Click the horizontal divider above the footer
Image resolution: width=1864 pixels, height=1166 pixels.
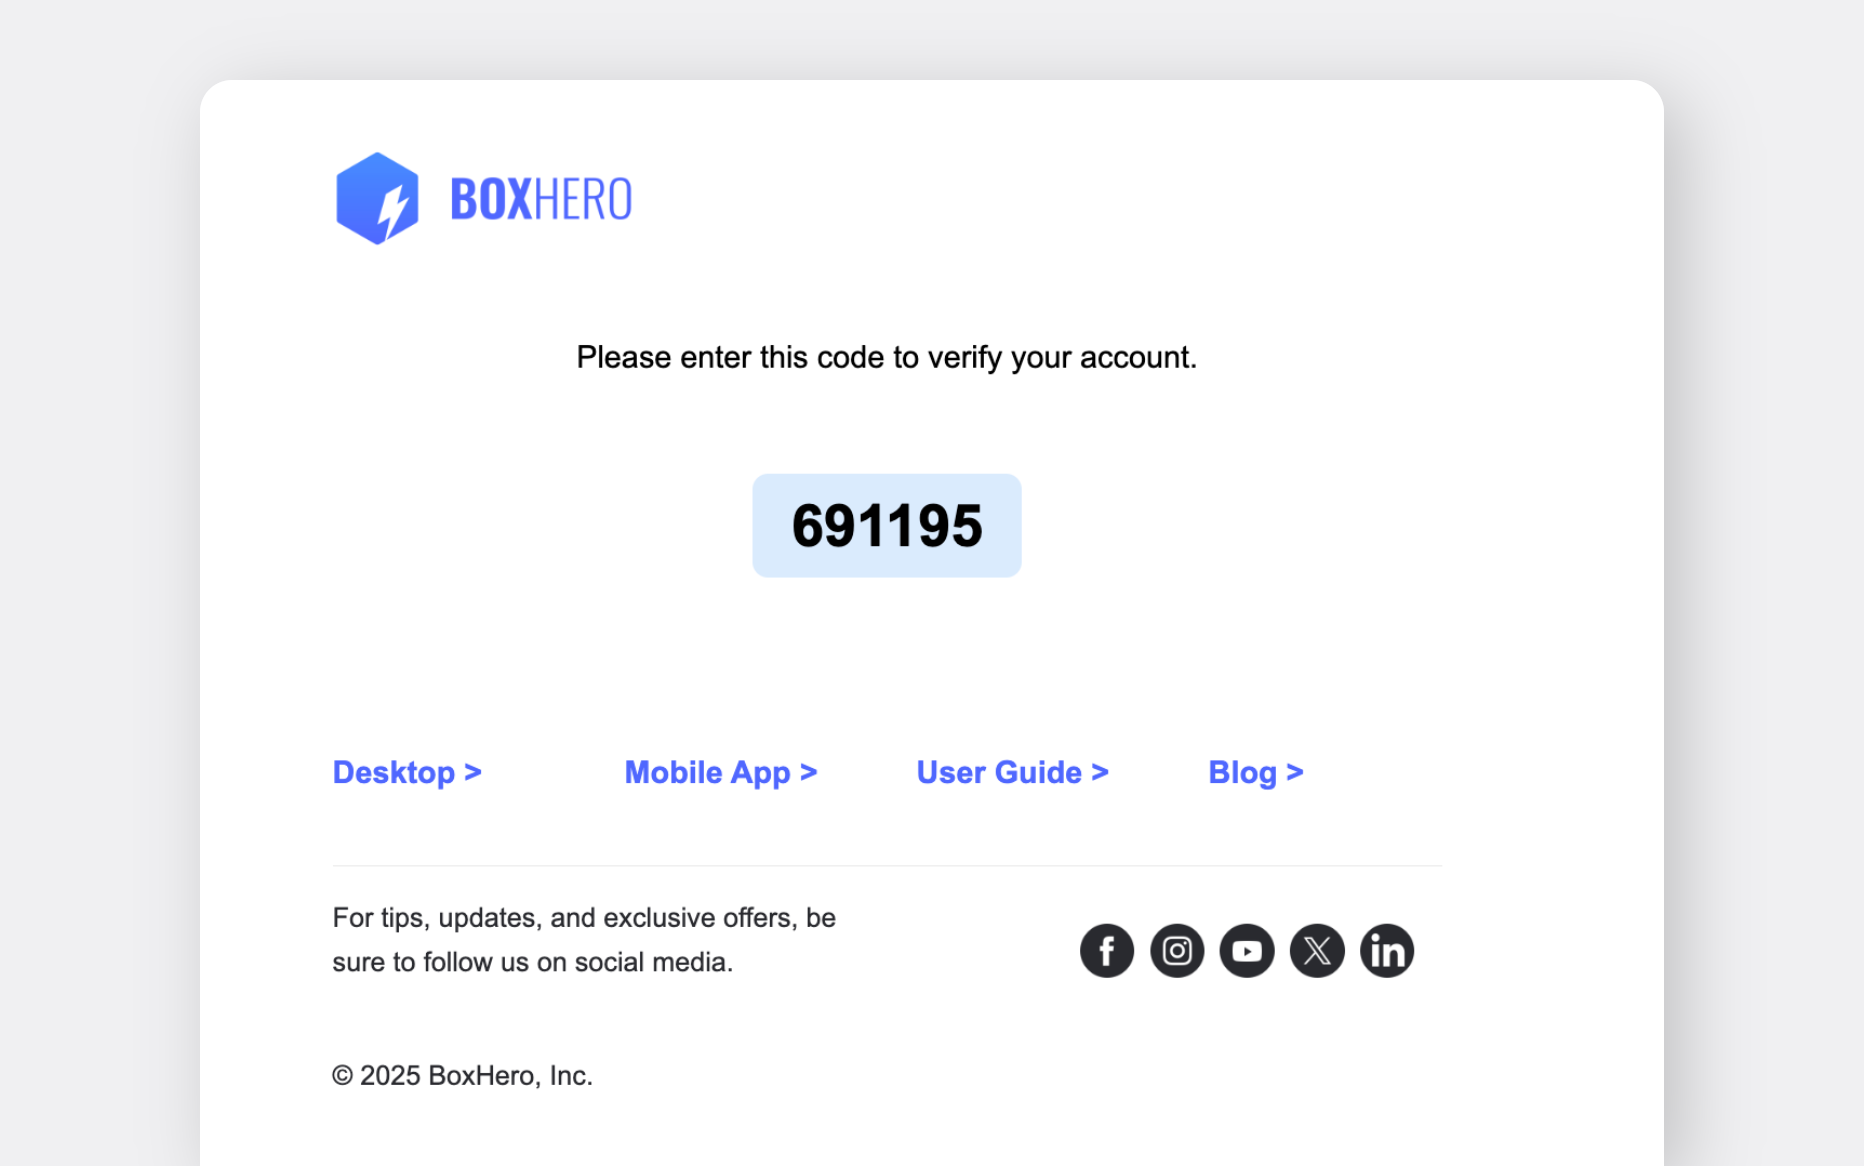click(886, 865)
